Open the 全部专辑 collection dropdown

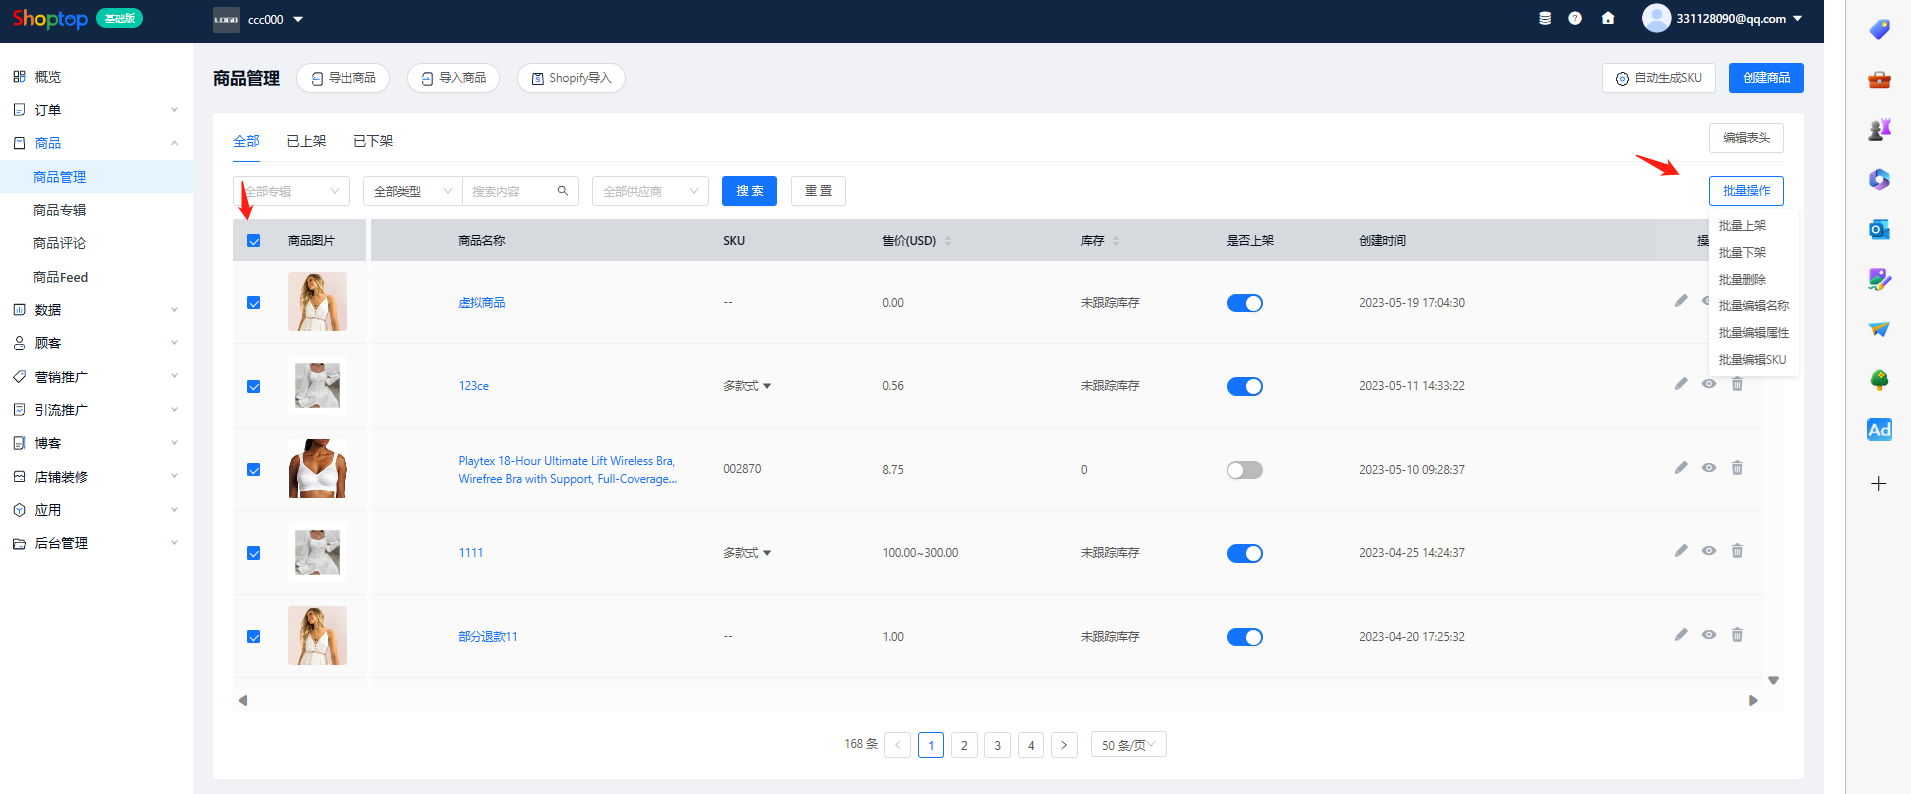(291, 191)
